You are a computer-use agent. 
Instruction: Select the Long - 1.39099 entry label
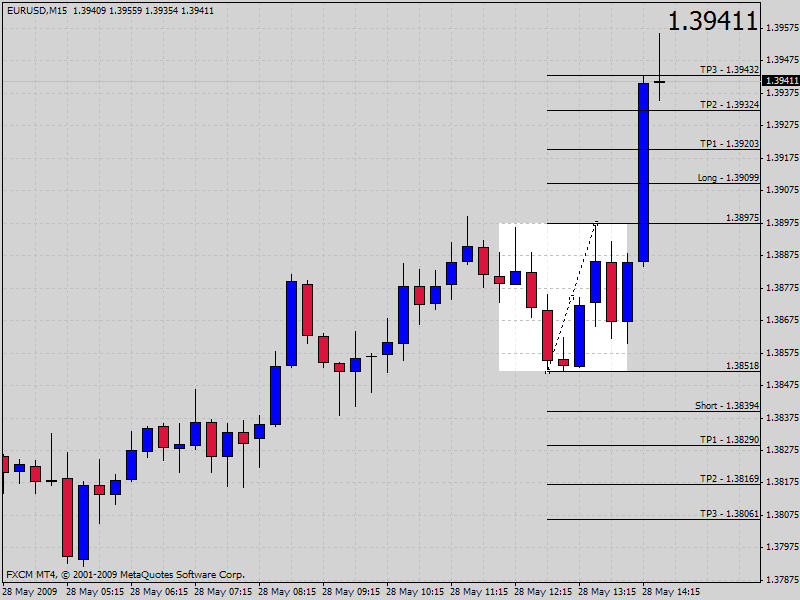[728, 178]
